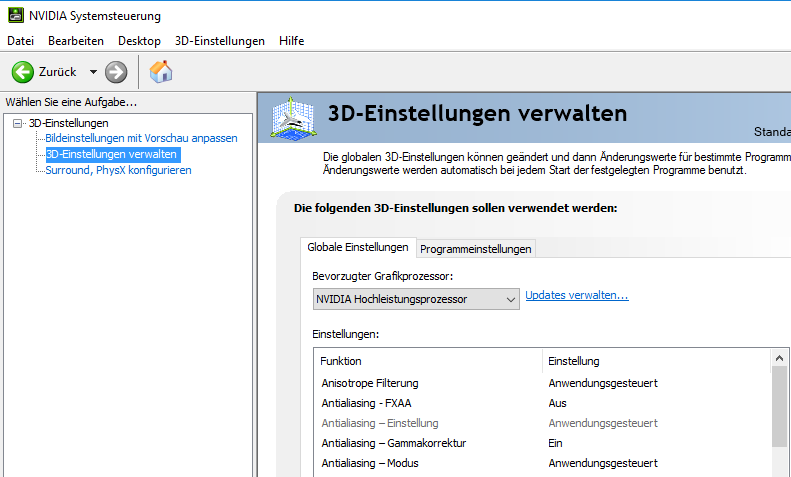
Task: Click the settings list scrollbar thumb
Action: [779, 406]
